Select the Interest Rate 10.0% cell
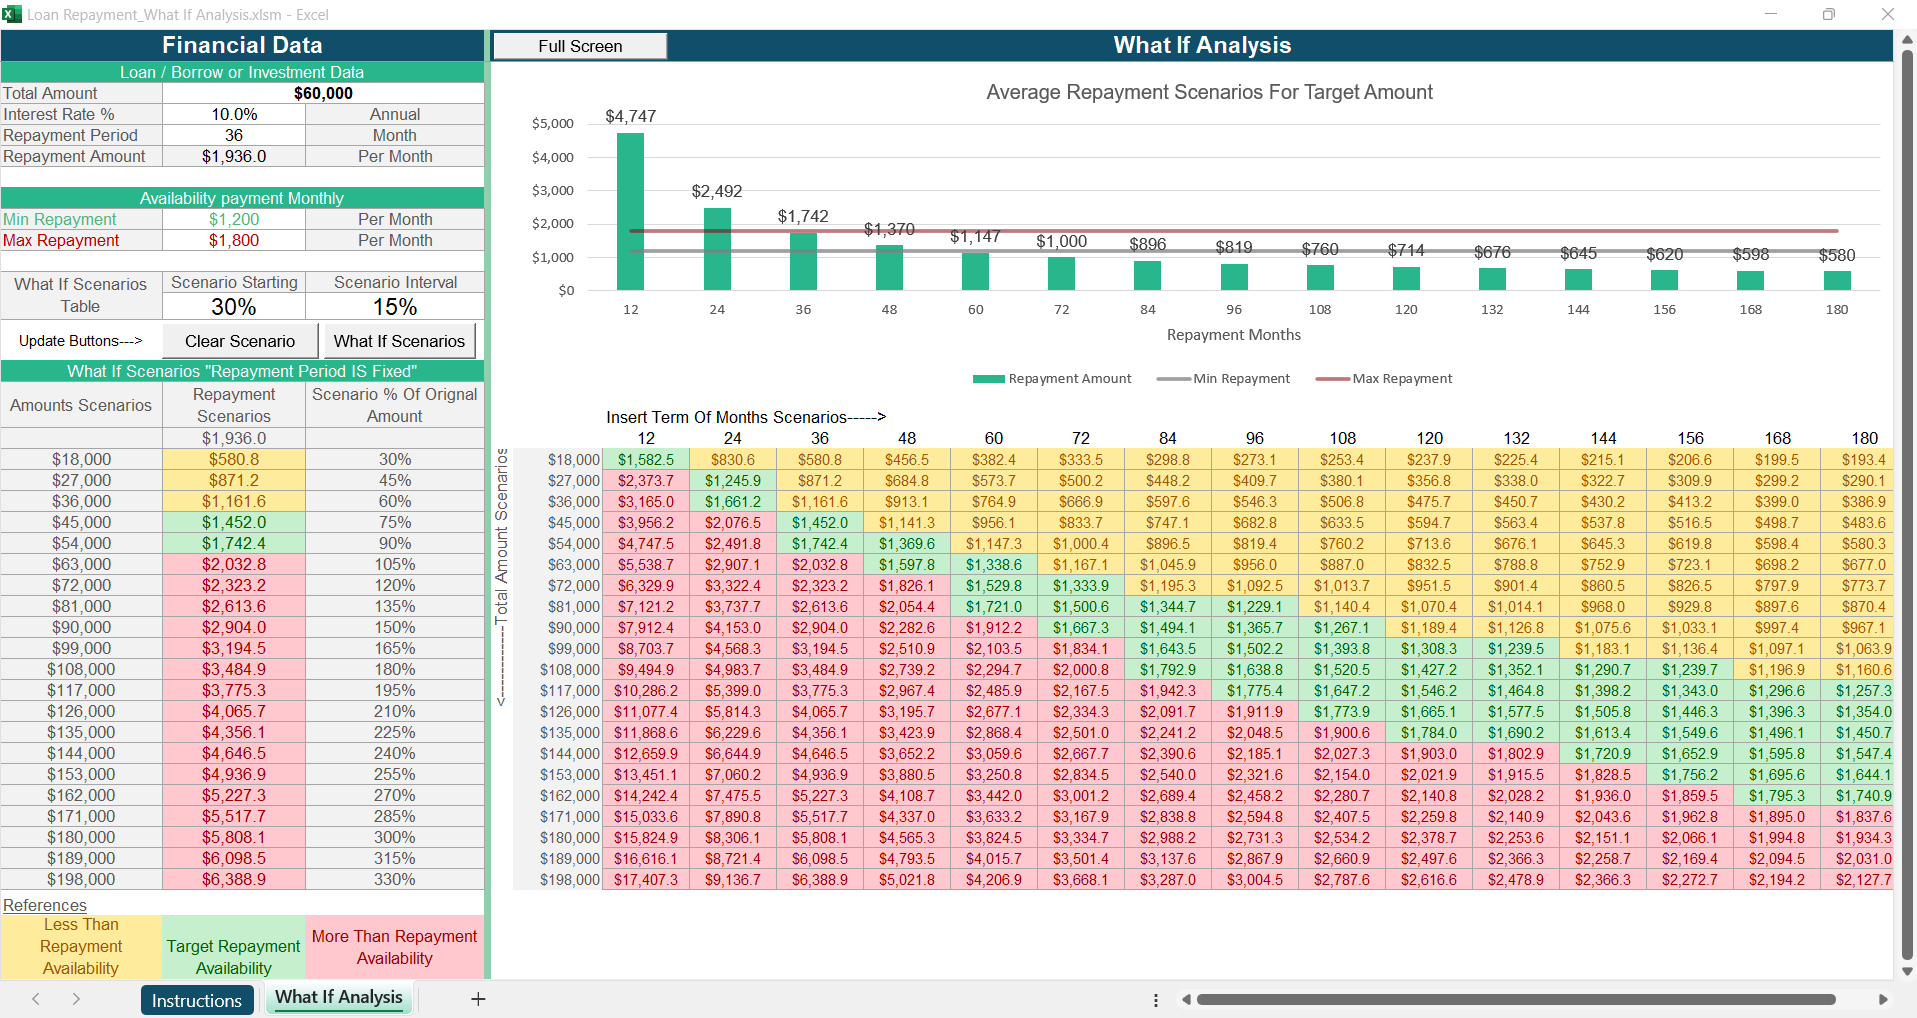The image size is (1917, 1018). 234,114
